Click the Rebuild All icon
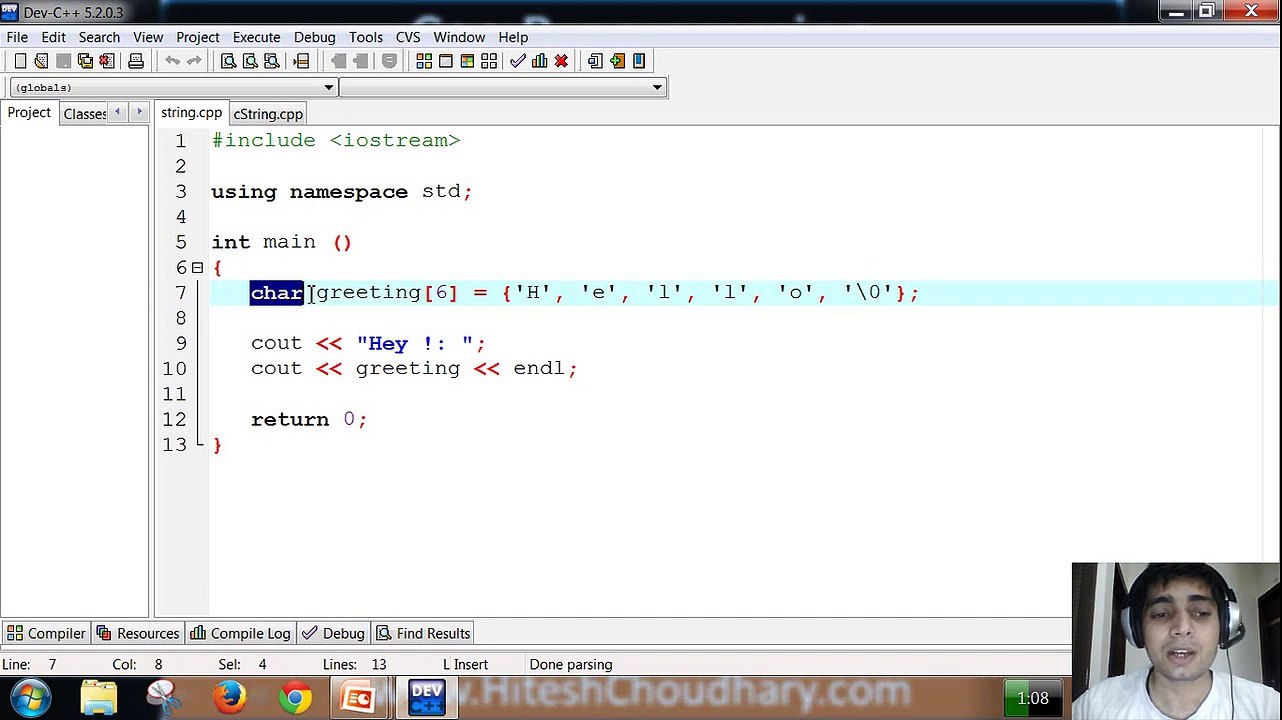 [x=489, y=61]
